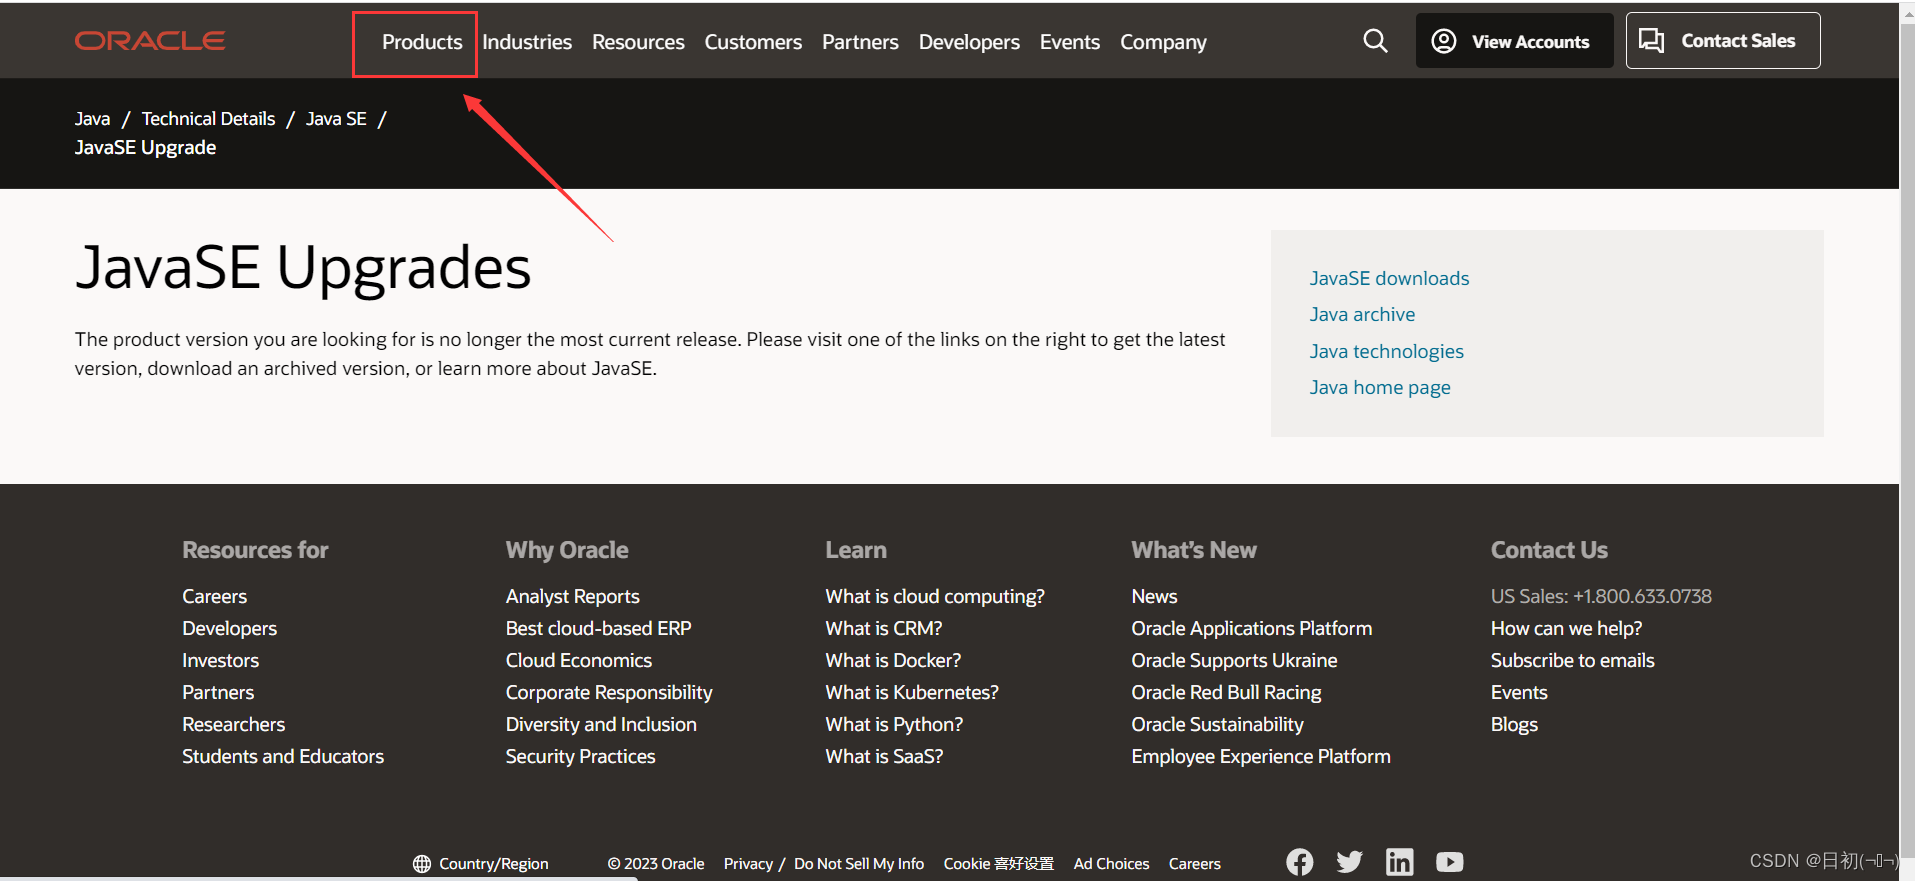Open Oracle Red Bull Racing link

point(1226,692)
